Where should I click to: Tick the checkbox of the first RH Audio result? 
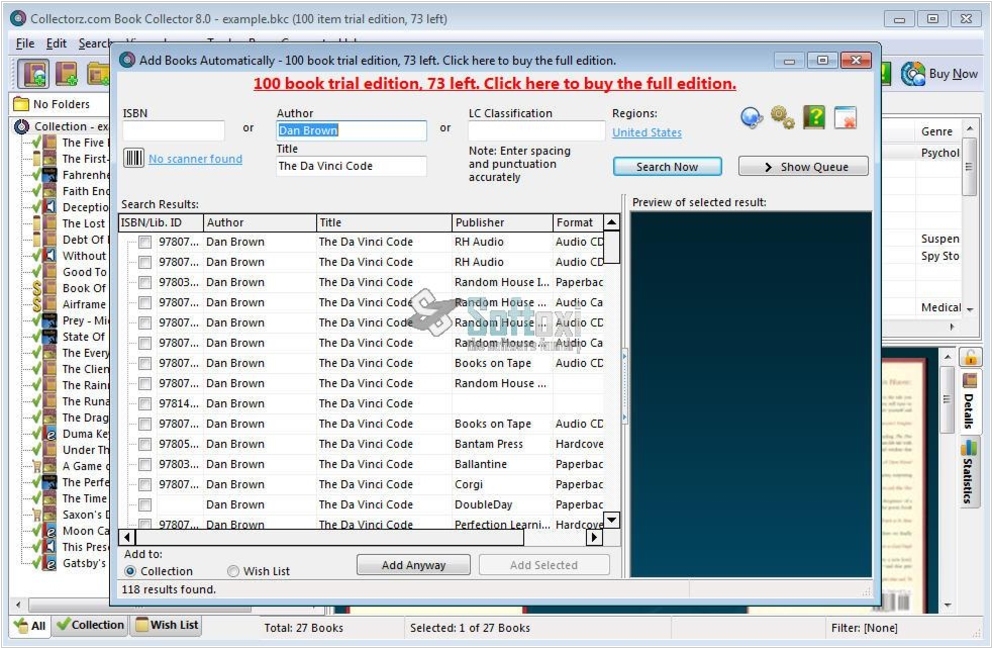(x=145, y=242)
